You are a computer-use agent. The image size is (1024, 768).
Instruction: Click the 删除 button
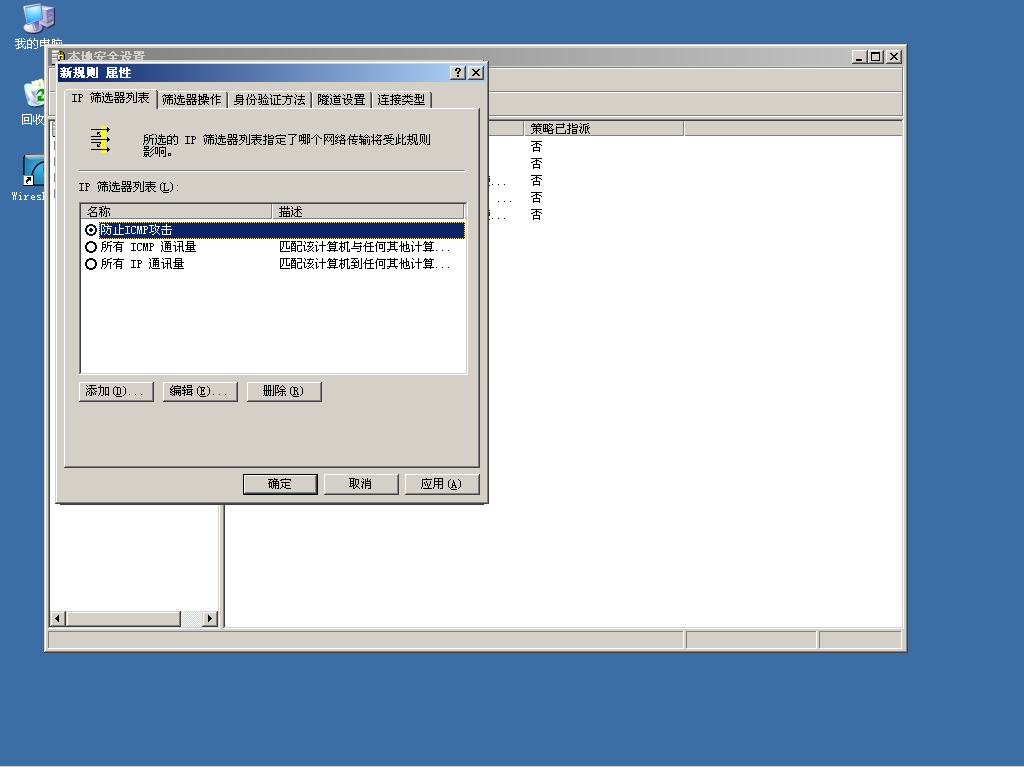(284, 391)
